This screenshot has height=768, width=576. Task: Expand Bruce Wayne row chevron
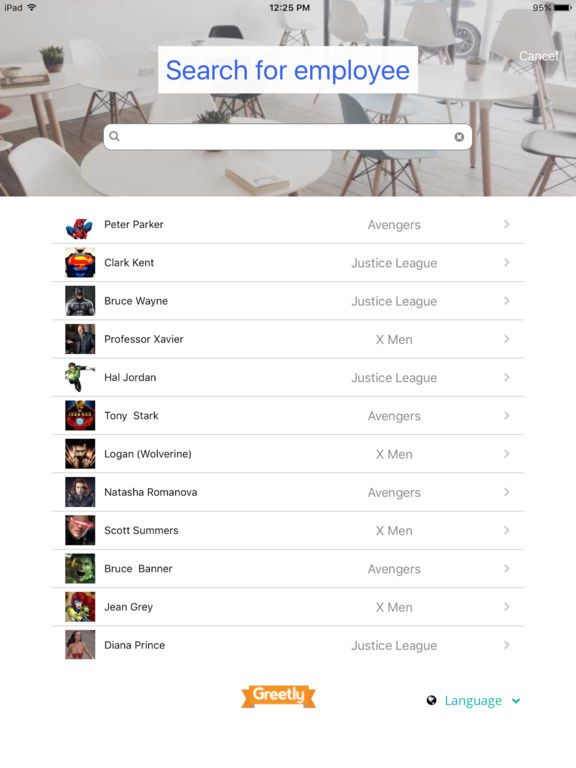coord(507,301)
